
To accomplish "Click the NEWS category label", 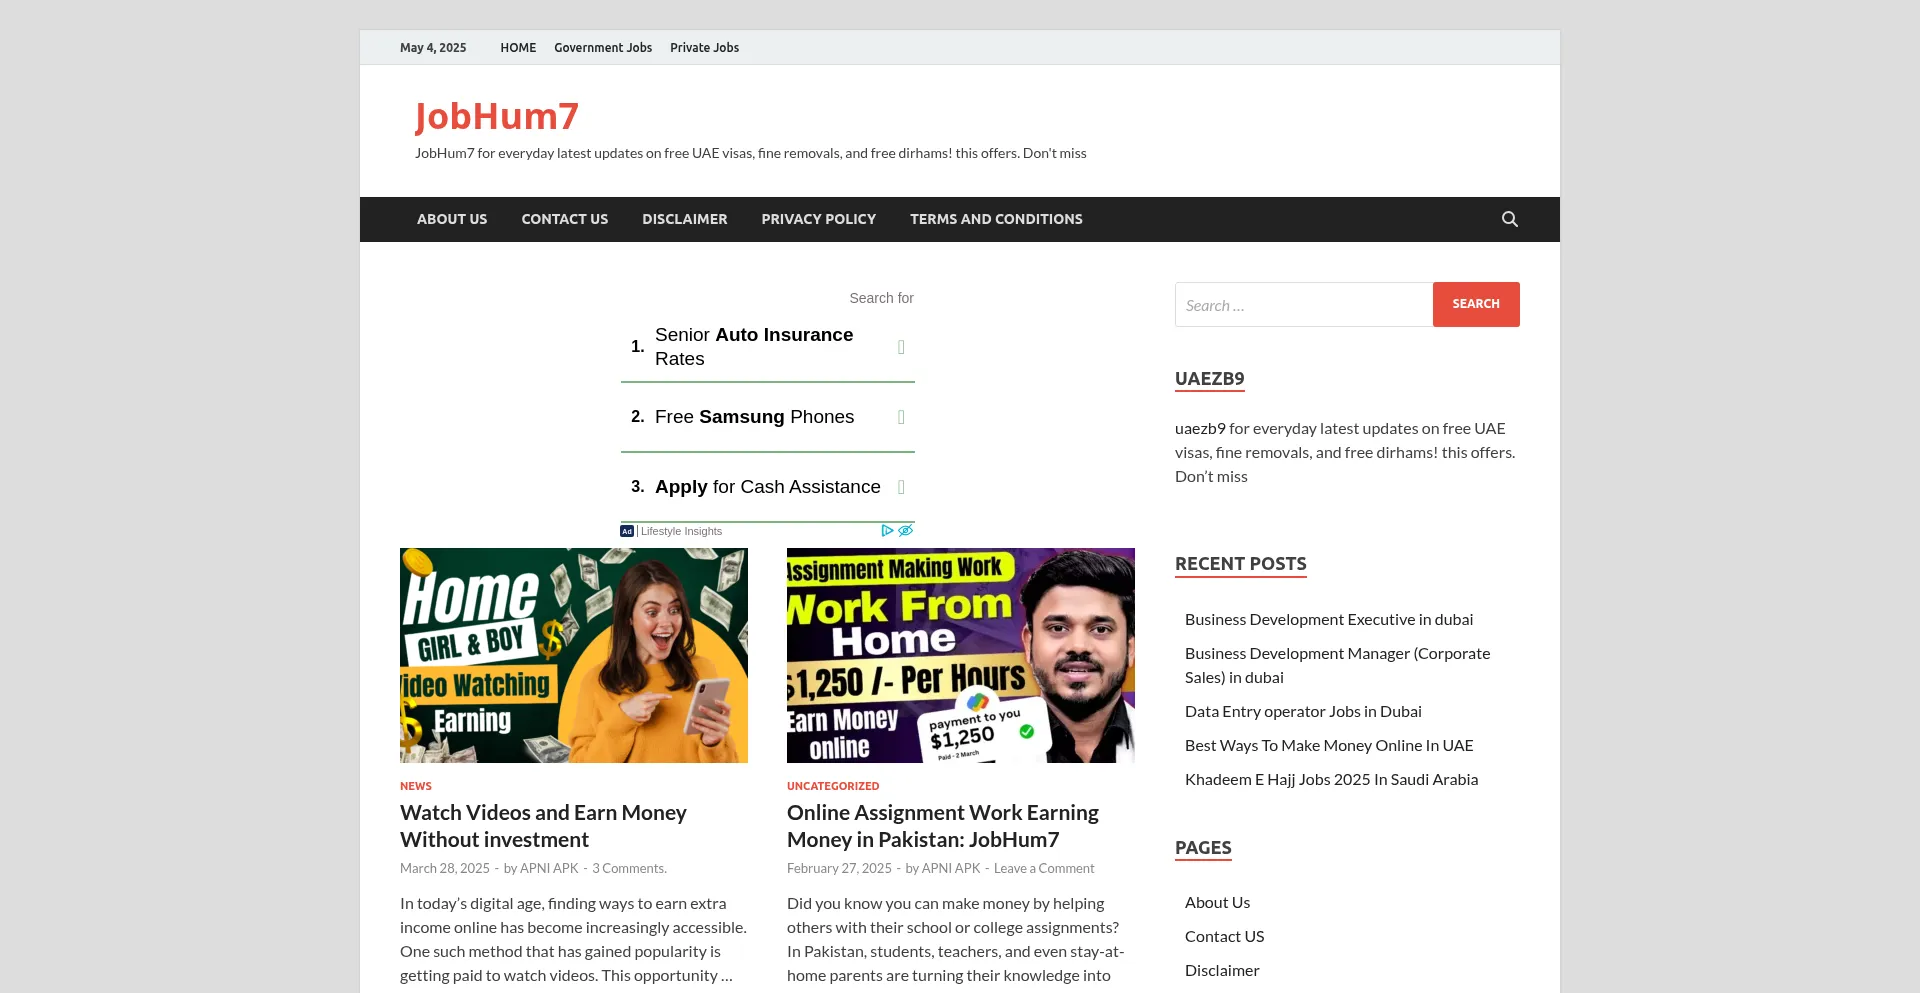I will (x=416, y=786).
